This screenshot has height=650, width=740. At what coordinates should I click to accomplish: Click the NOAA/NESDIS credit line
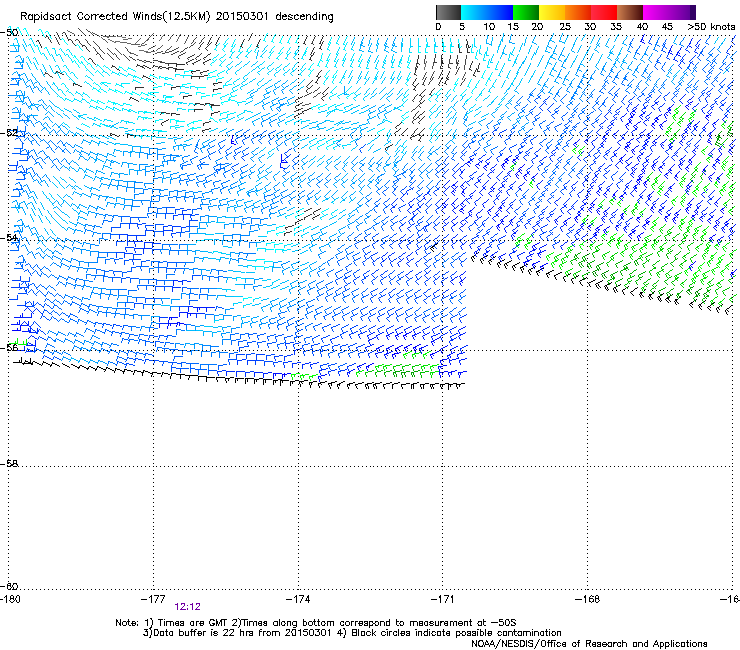[x=589, y=644]
